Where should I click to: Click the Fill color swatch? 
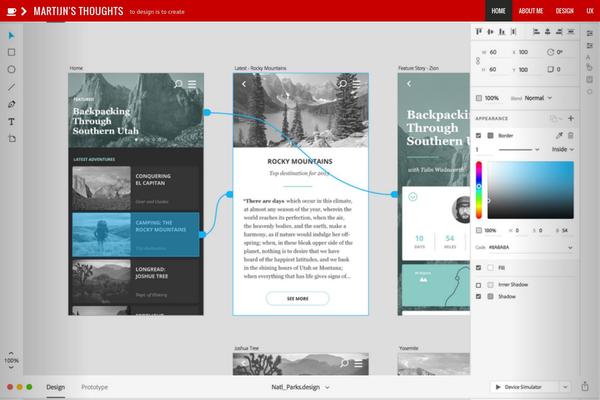[x=490, y=268]
